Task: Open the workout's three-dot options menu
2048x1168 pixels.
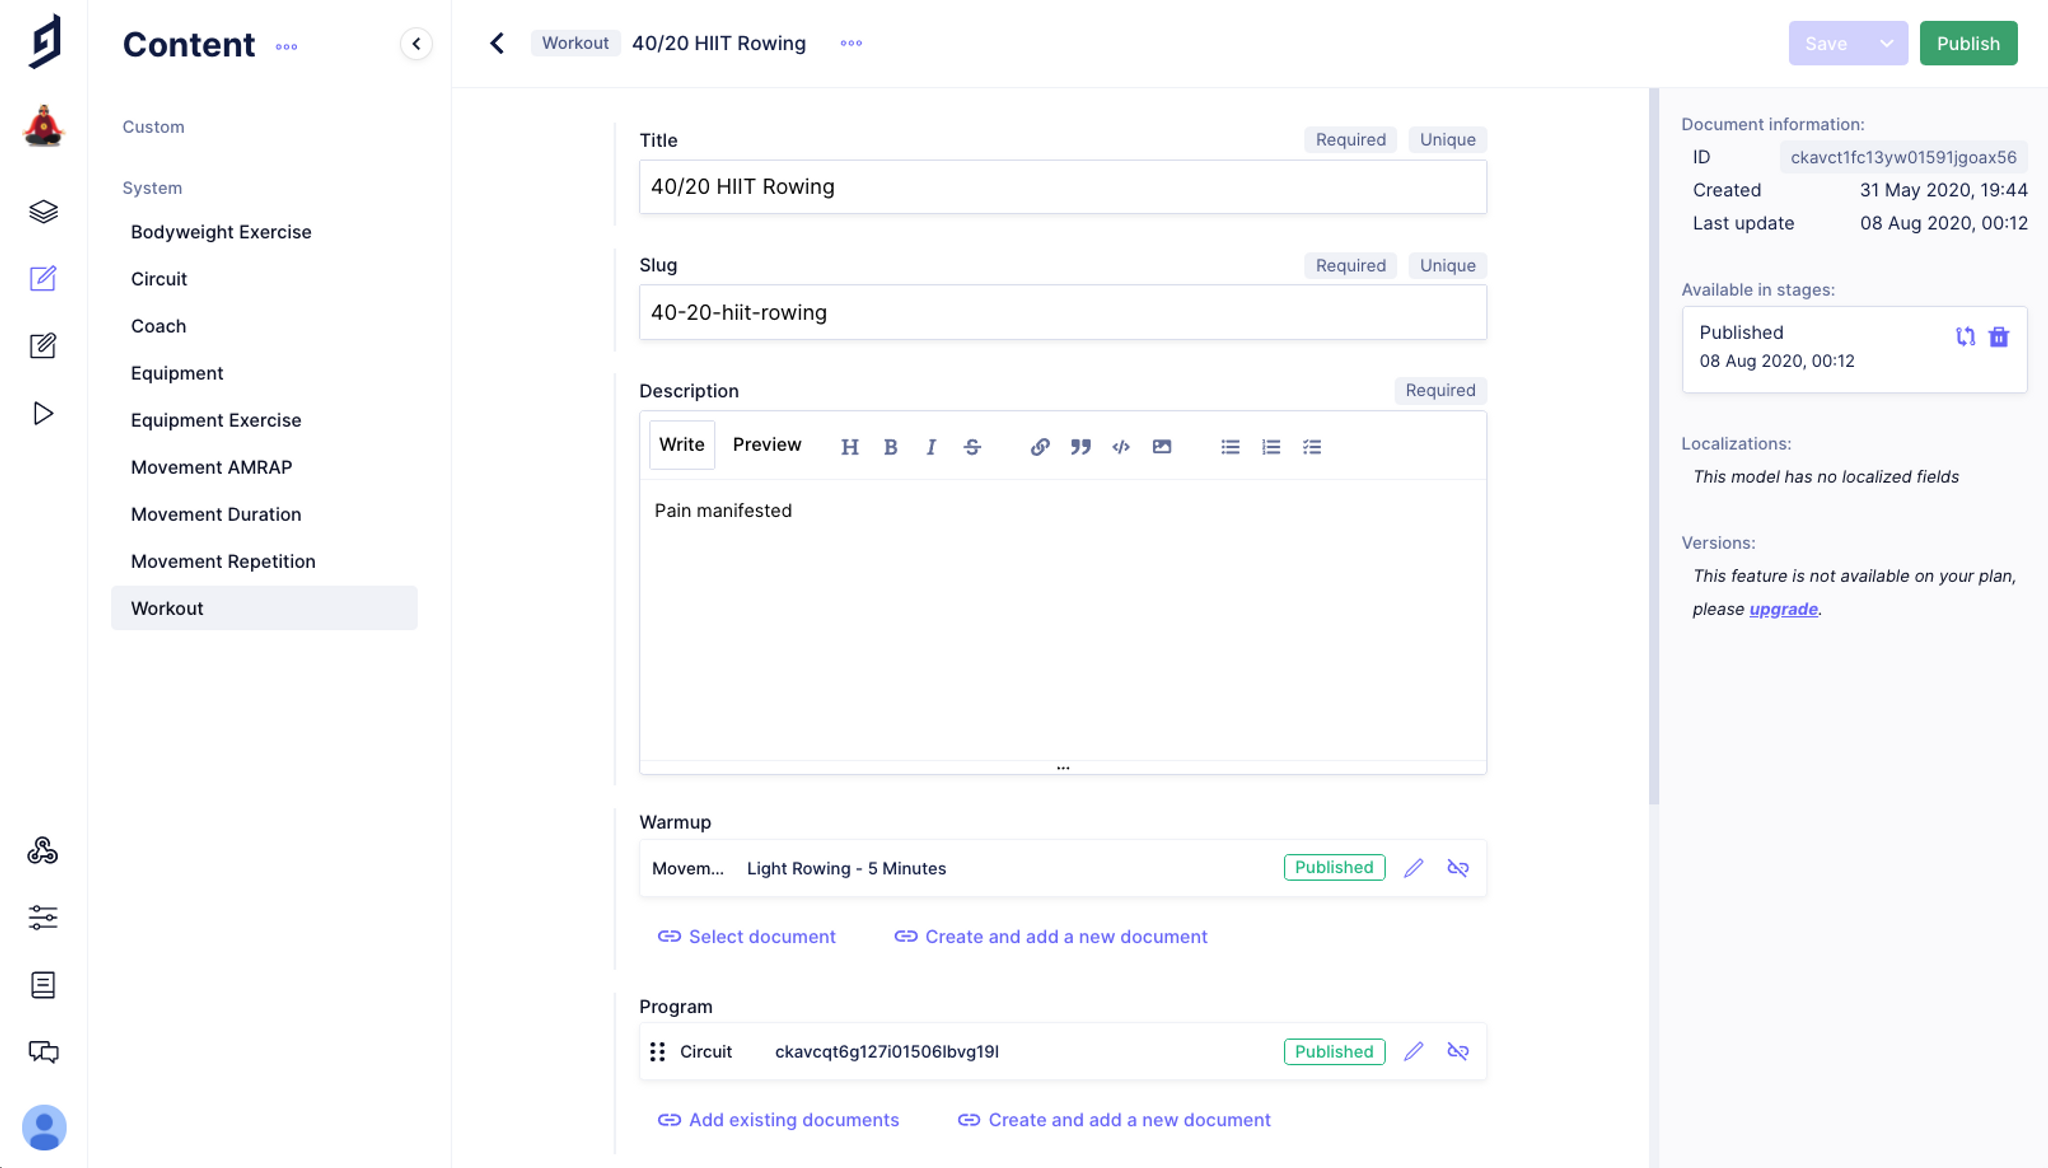Action: point(851,43)
